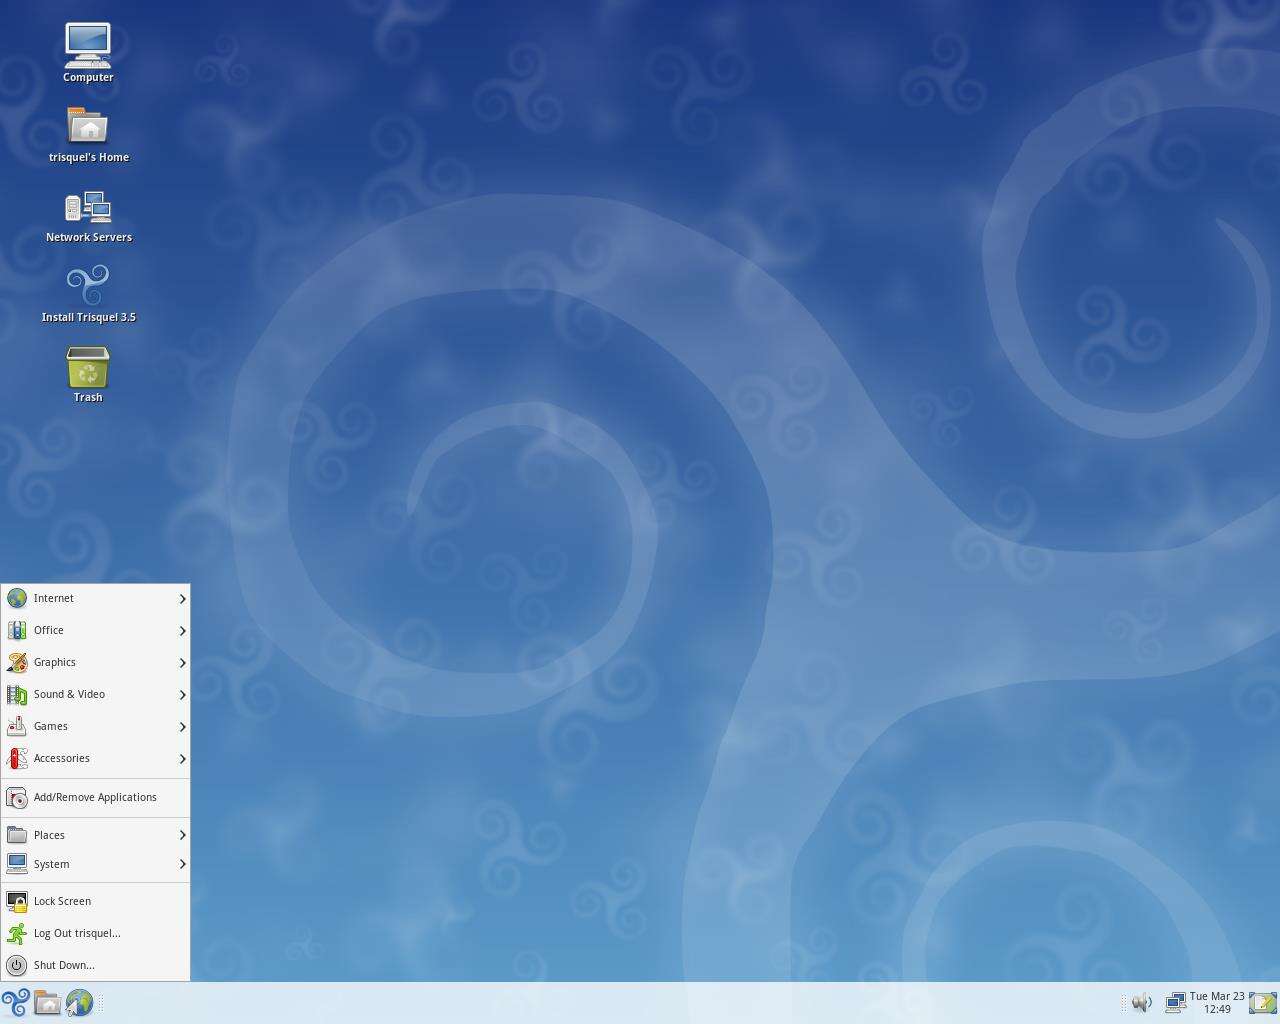Expand arrow beside Places menu entry

point(182,835)
